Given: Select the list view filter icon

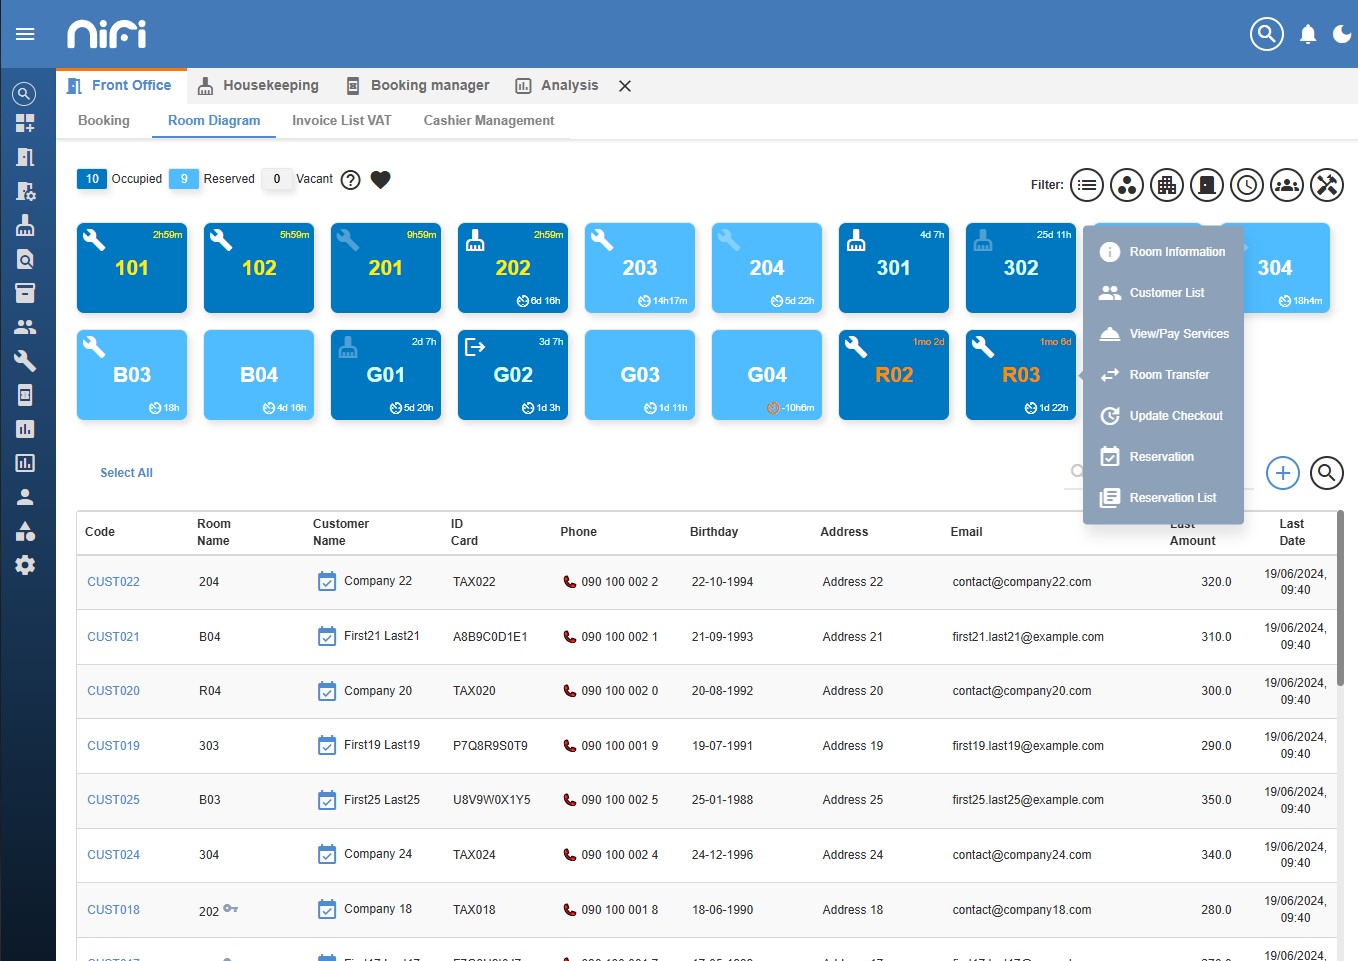Looking at the screenshot, I should (1087, 185).
